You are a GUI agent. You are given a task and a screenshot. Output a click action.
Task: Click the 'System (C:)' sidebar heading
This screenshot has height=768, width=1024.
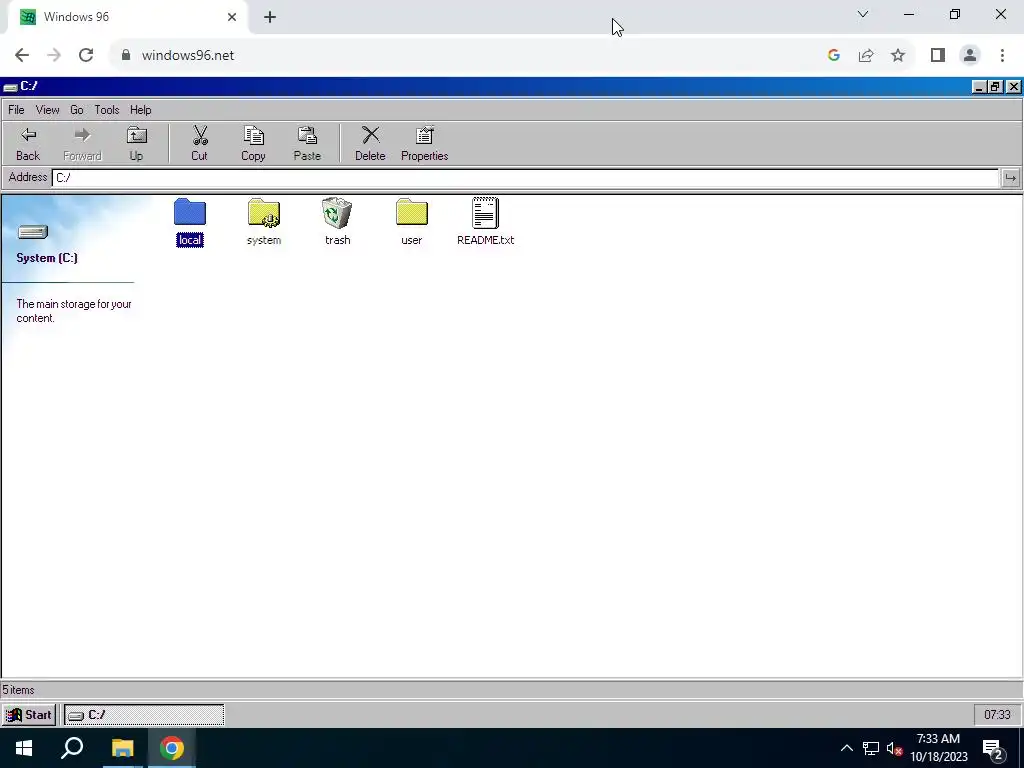[x=47, y=258]
